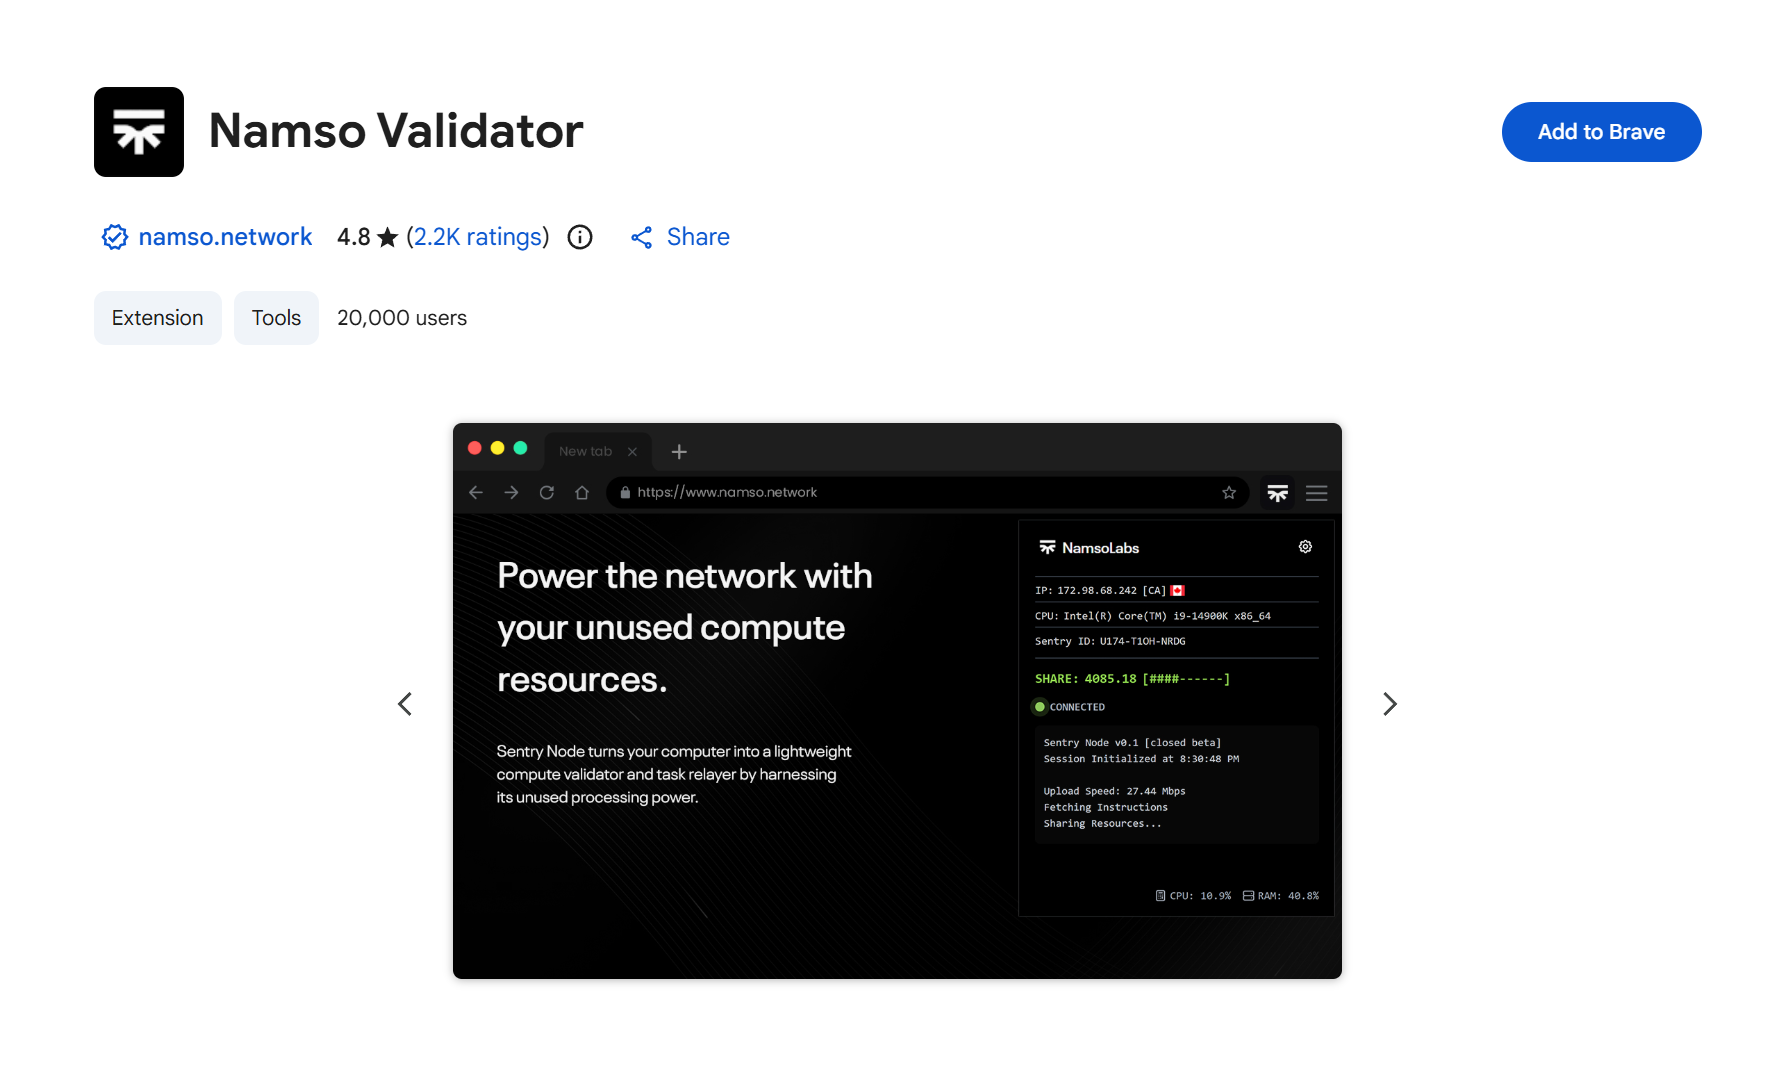The width and height of the screenshot is (1782, 1068).
Task: Click the Share icon
Action: (642, 237)
